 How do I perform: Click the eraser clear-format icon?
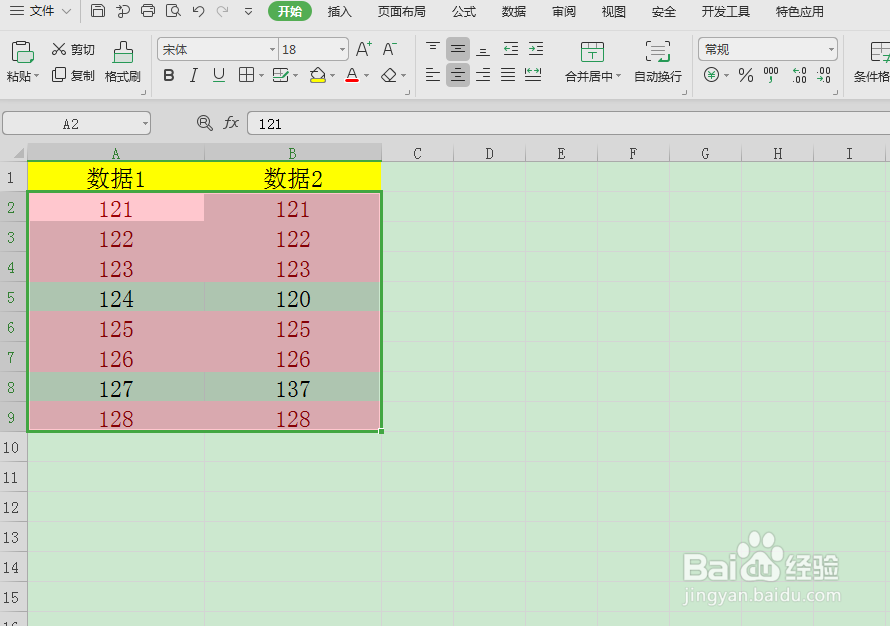coord(389,75)
